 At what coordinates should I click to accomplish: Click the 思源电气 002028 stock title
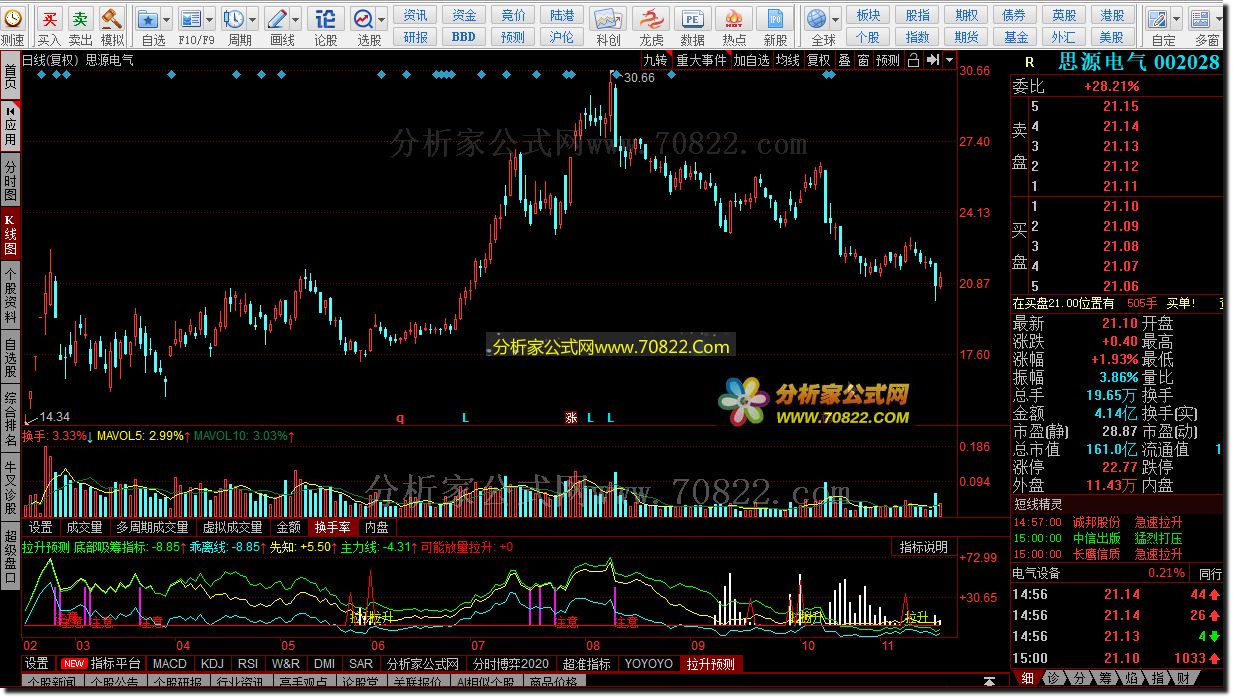(x=1138, y=61)
